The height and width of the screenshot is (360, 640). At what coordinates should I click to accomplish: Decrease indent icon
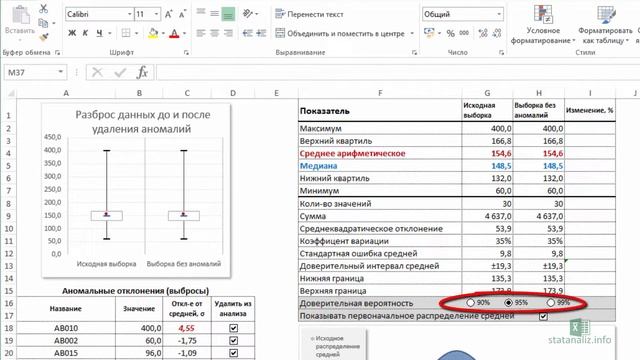(247, 33)
